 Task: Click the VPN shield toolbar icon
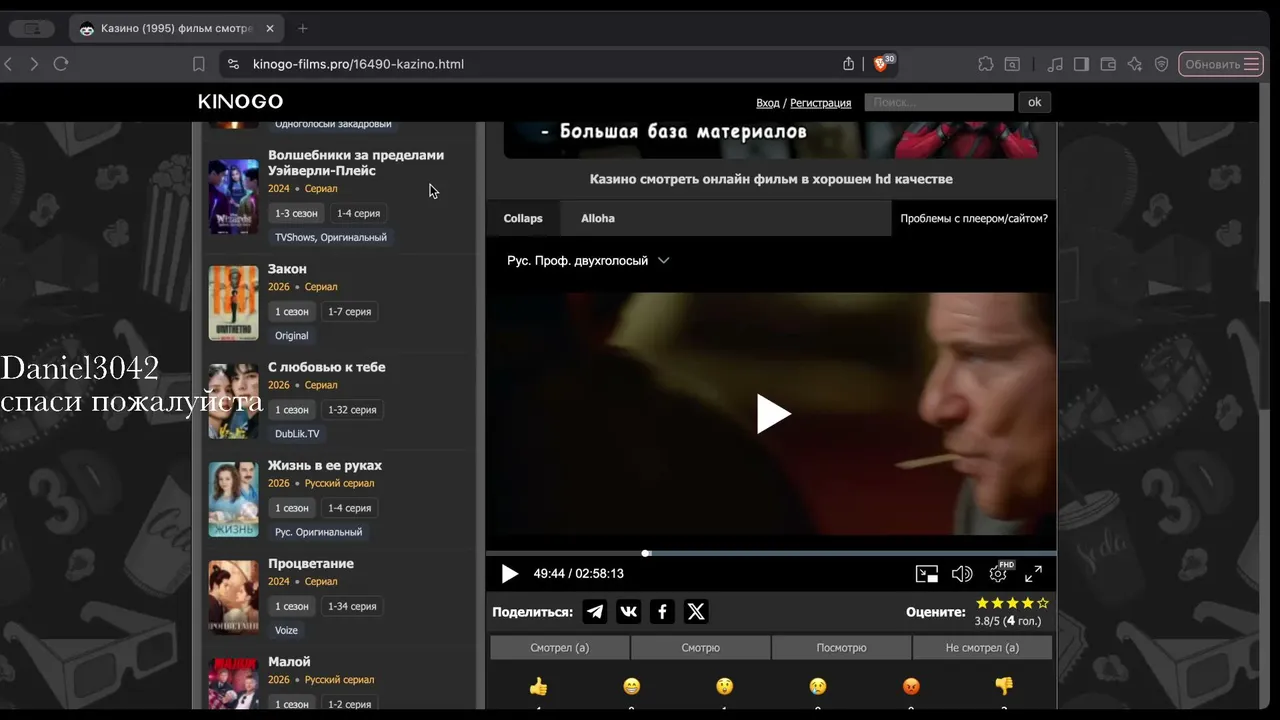click(x=1161, y=64)
